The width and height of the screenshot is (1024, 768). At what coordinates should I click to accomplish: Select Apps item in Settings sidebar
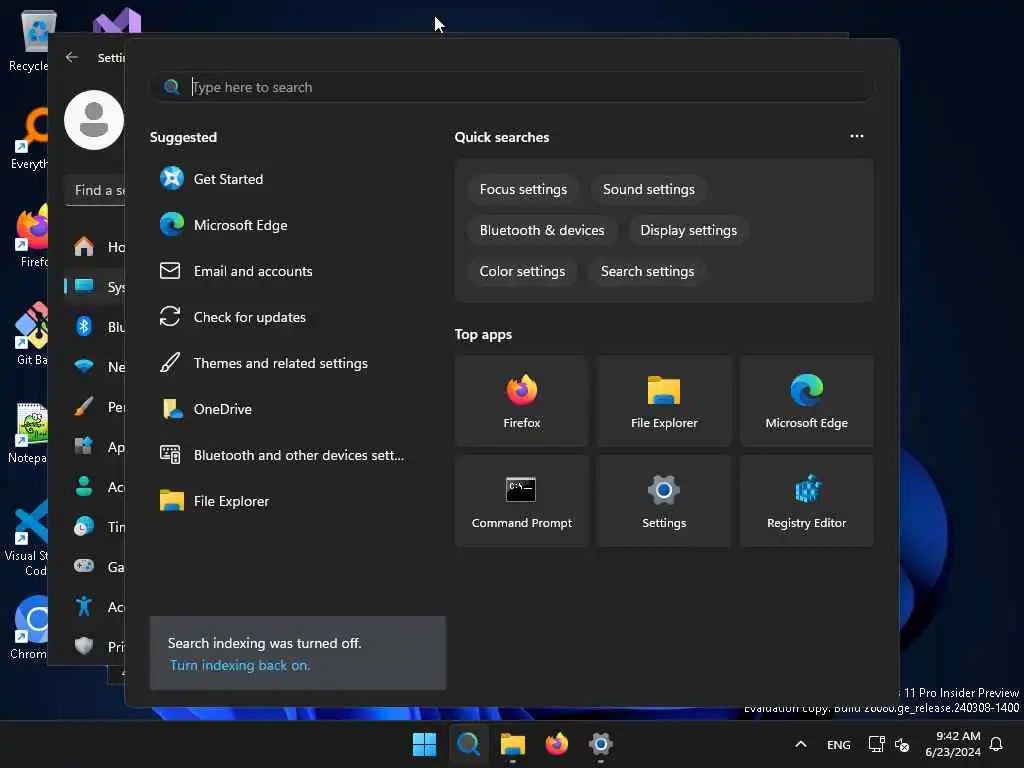(x=95, y=447)
